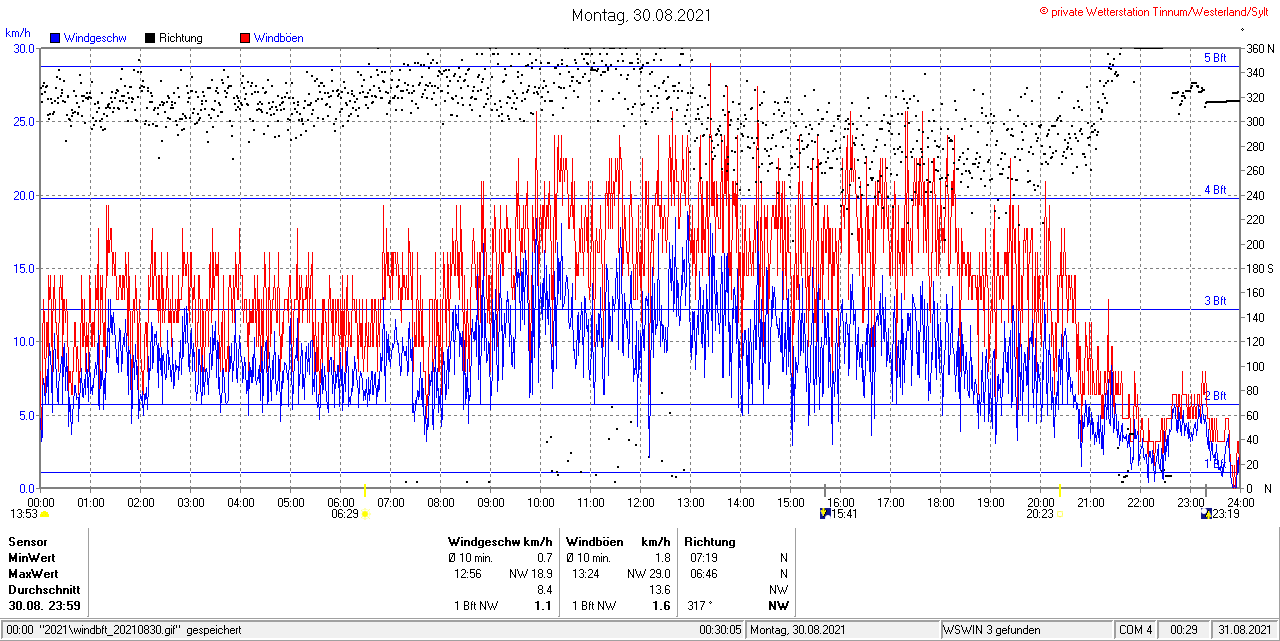Click the 18:00 time axis label
1280x641 pixels.
pos(941,502)
